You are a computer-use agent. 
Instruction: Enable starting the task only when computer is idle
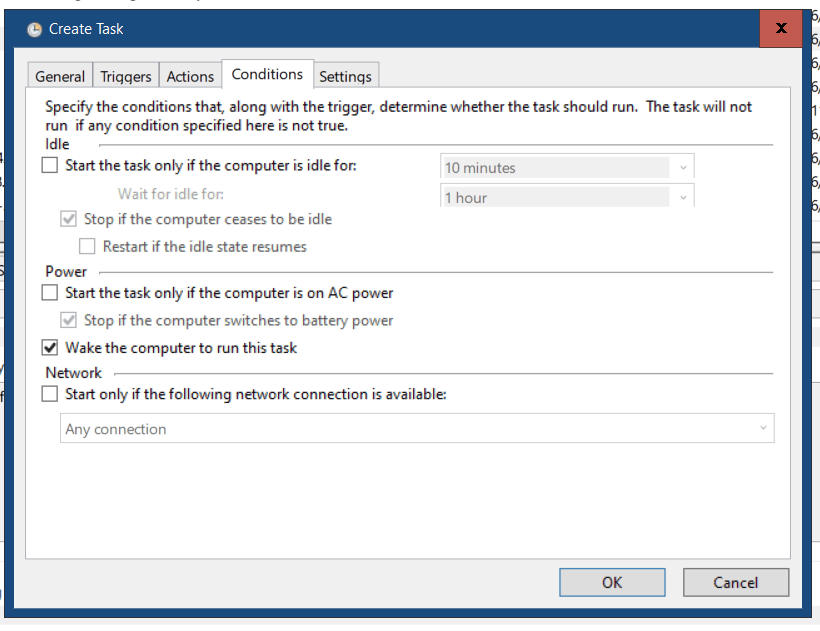pos(49,165)
